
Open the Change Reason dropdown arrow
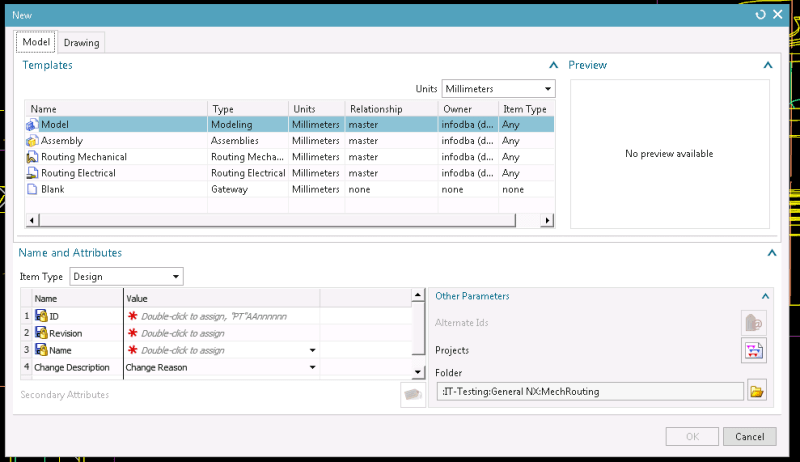coord(312,367)
